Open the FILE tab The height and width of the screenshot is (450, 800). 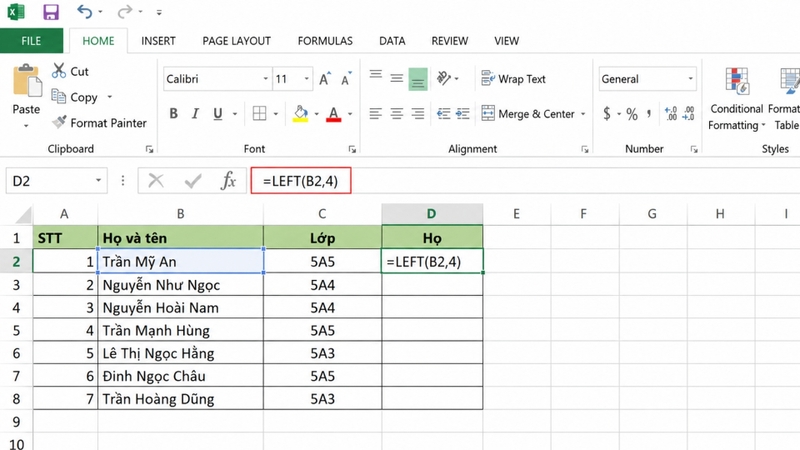tap(31, 41)
